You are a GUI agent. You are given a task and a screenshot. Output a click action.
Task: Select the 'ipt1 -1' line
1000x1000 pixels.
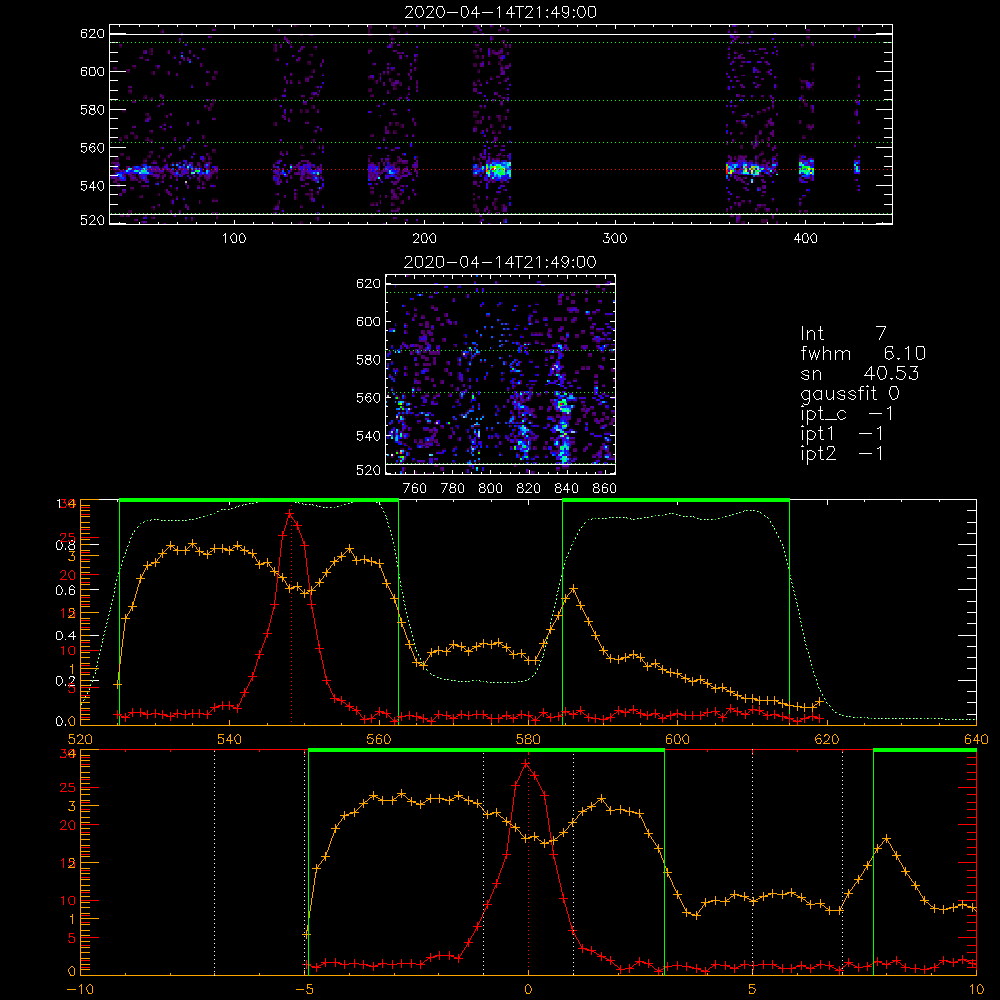pos(842,434)
